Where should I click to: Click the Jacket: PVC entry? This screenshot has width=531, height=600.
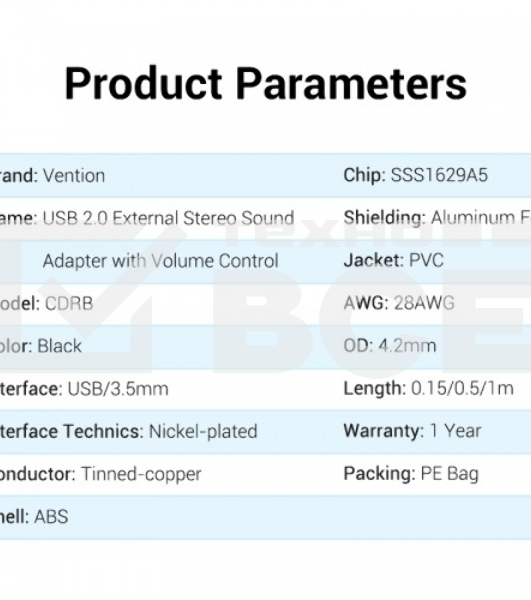393,260
